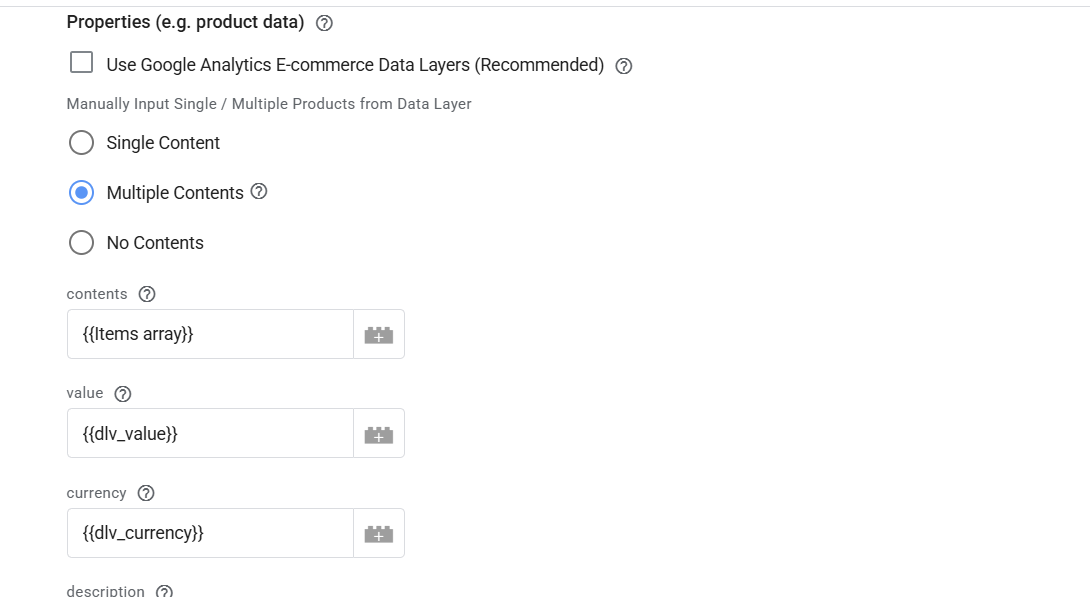Click help icon beside Multiple Contents

click(259, 191)
